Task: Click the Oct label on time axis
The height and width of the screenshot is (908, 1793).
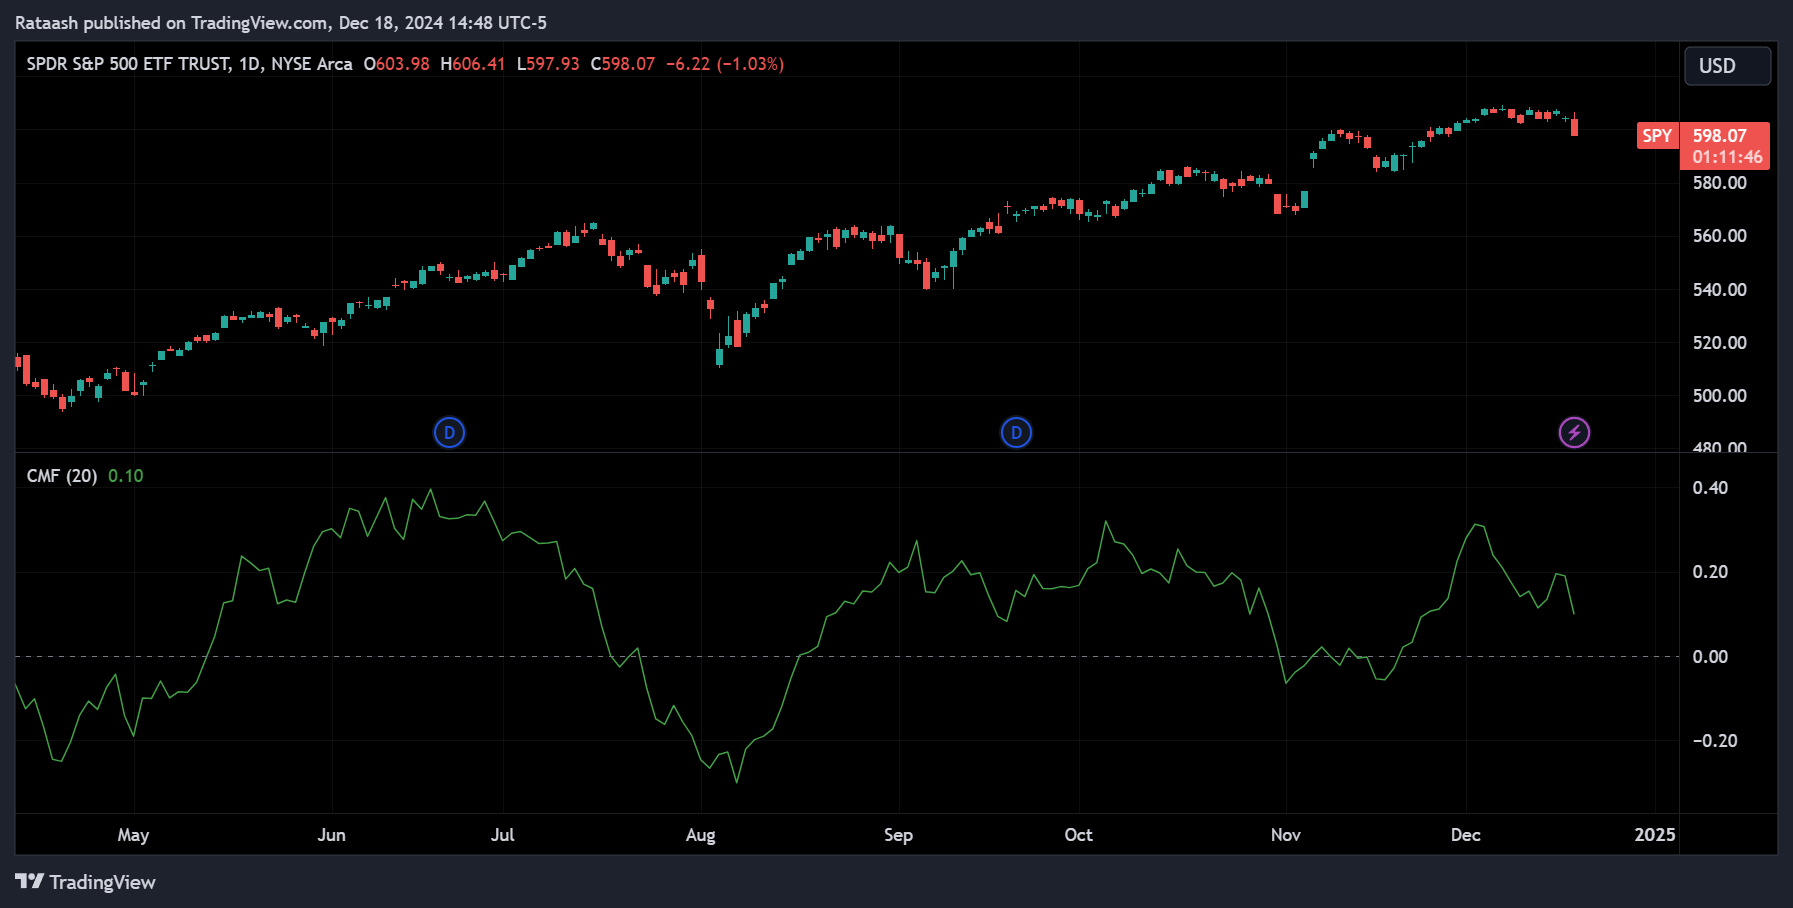Action: [x=1078, y=835]
